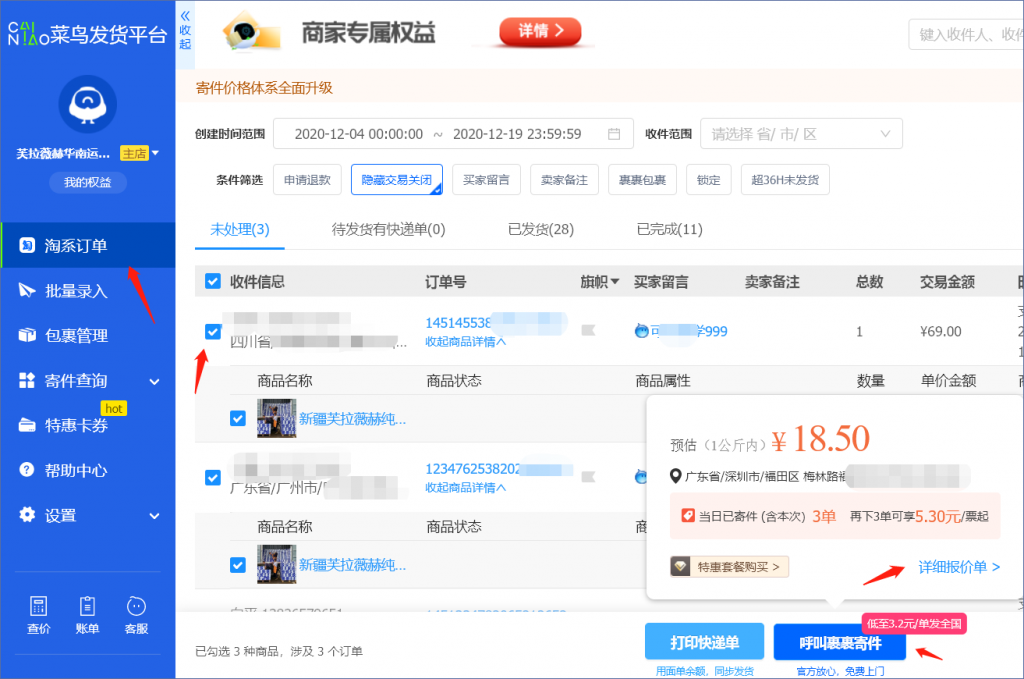This screenshot has height=679, width=1024.
Task: Click the 呼叫裹裹寄件 button
Action: (x=840, y=643)
